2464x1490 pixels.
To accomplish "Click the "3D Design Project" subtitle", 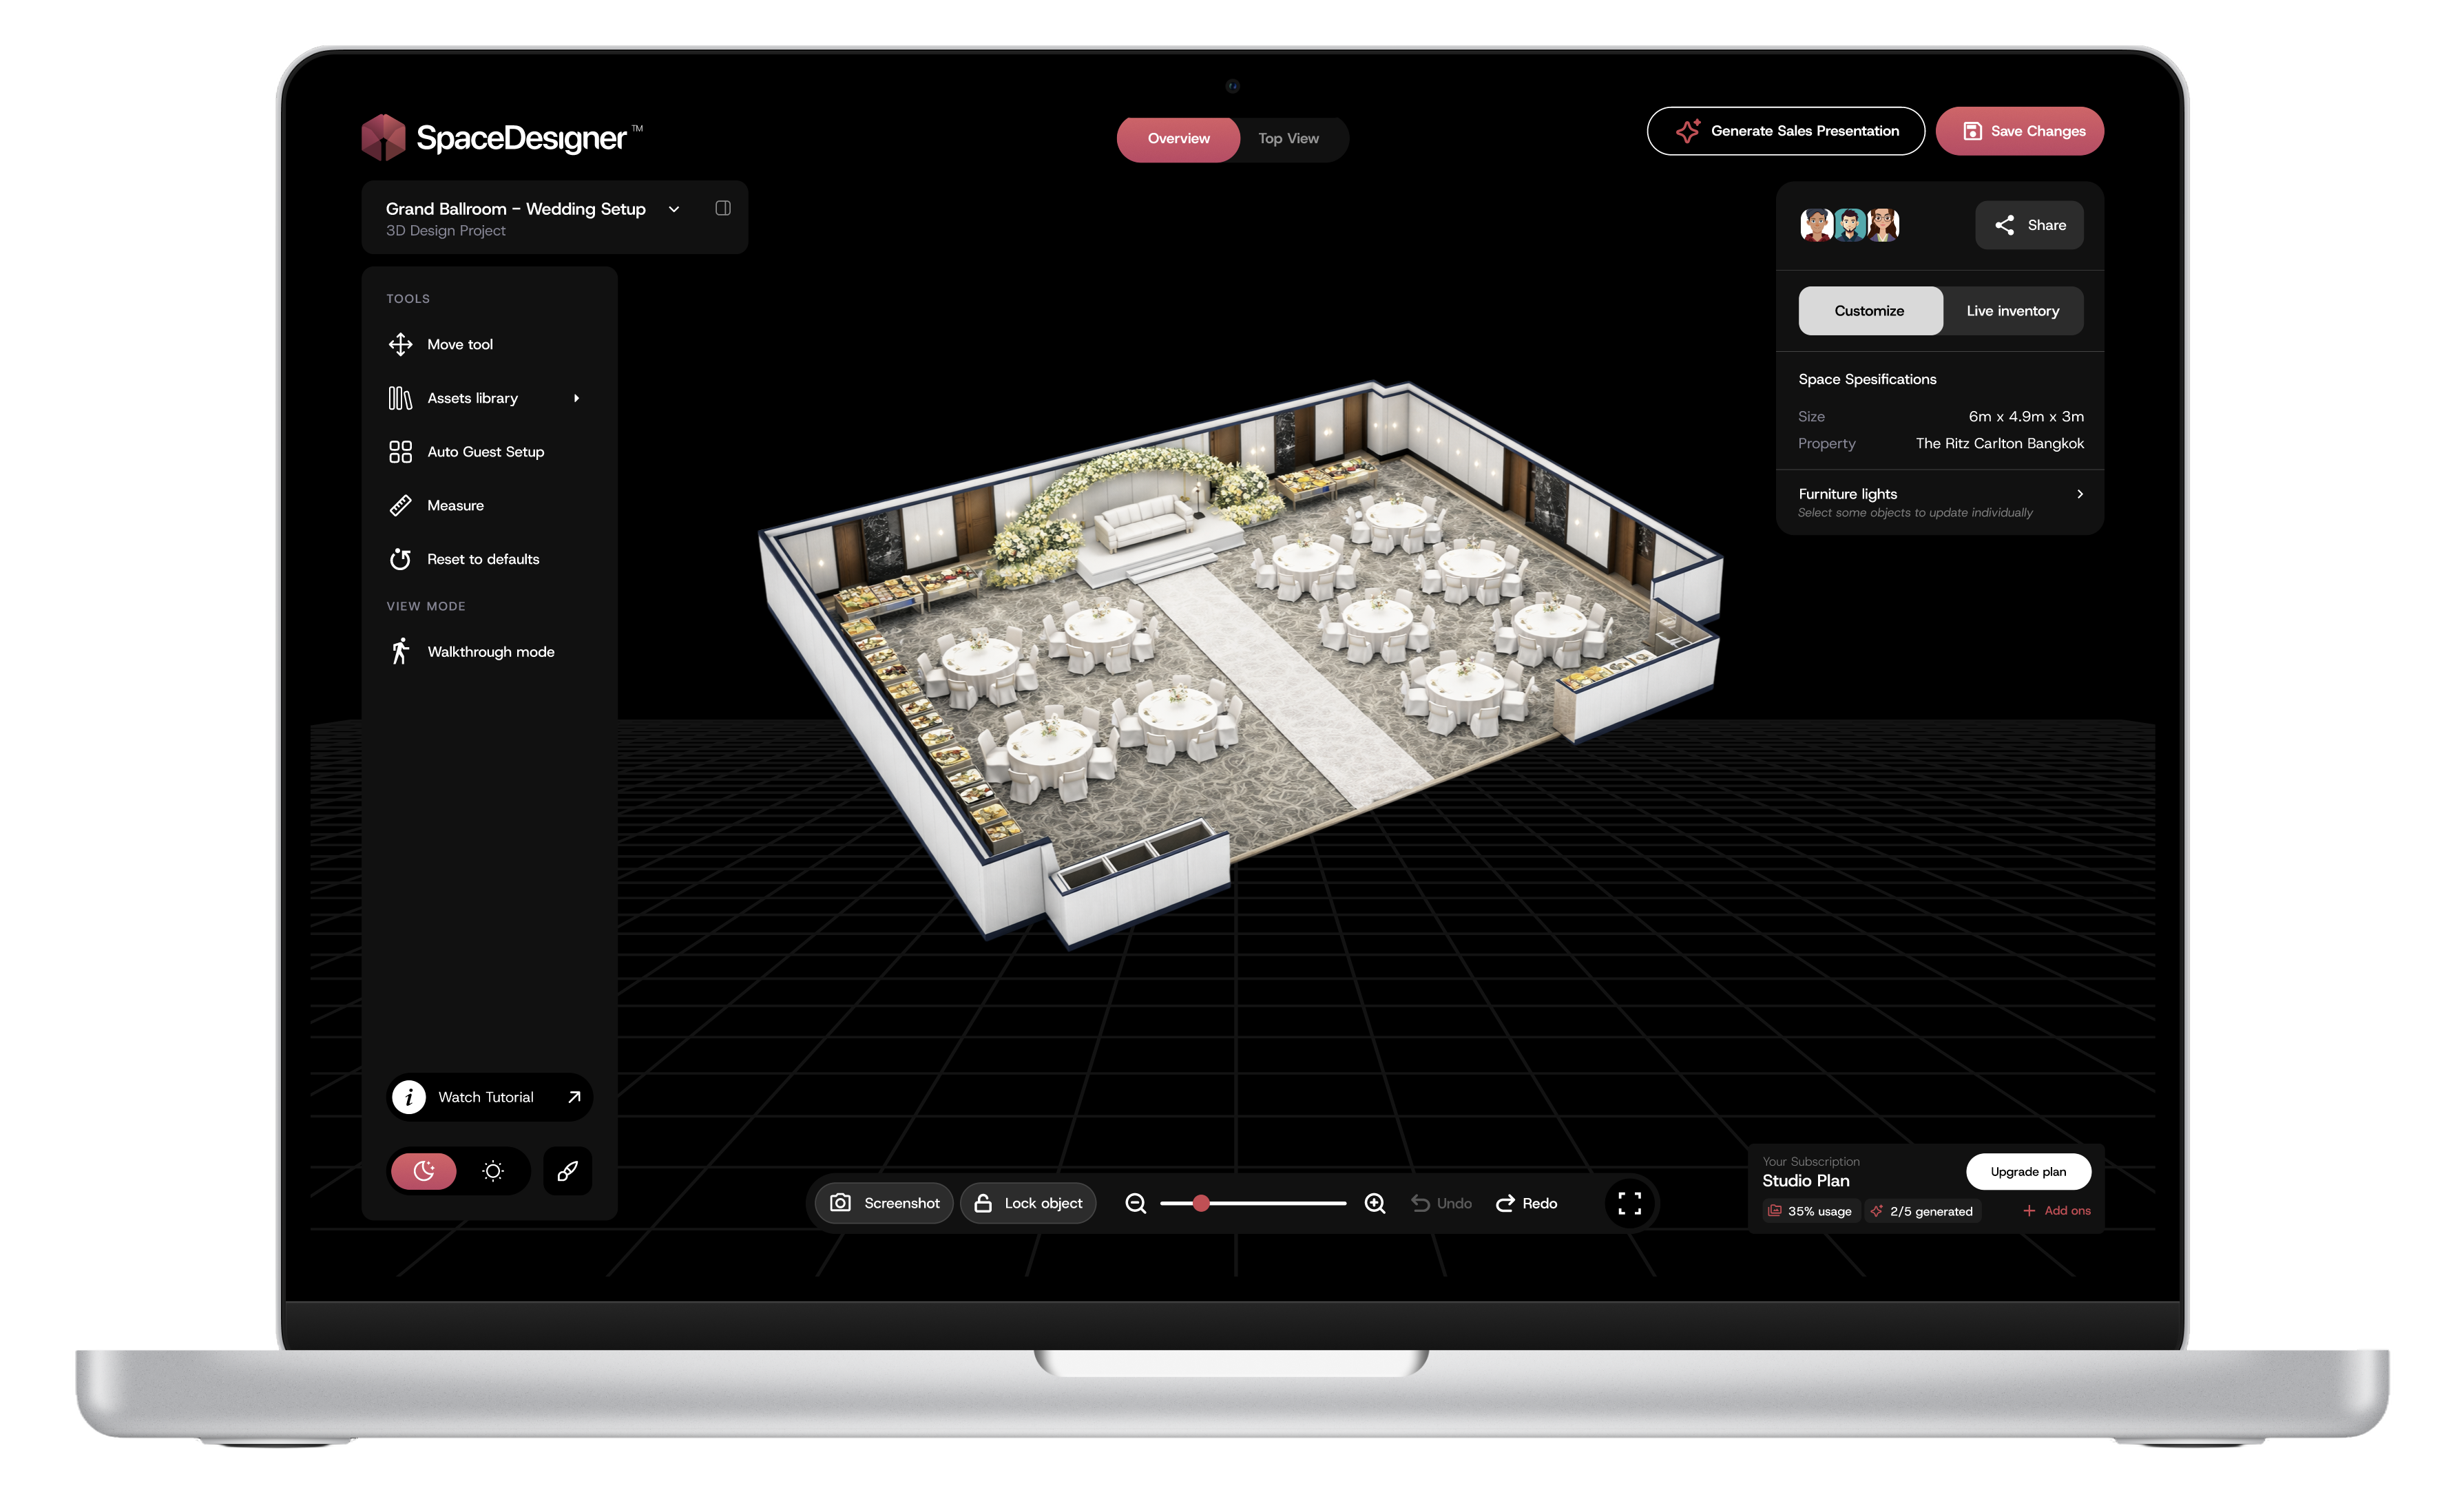I will tap(446, 231).
